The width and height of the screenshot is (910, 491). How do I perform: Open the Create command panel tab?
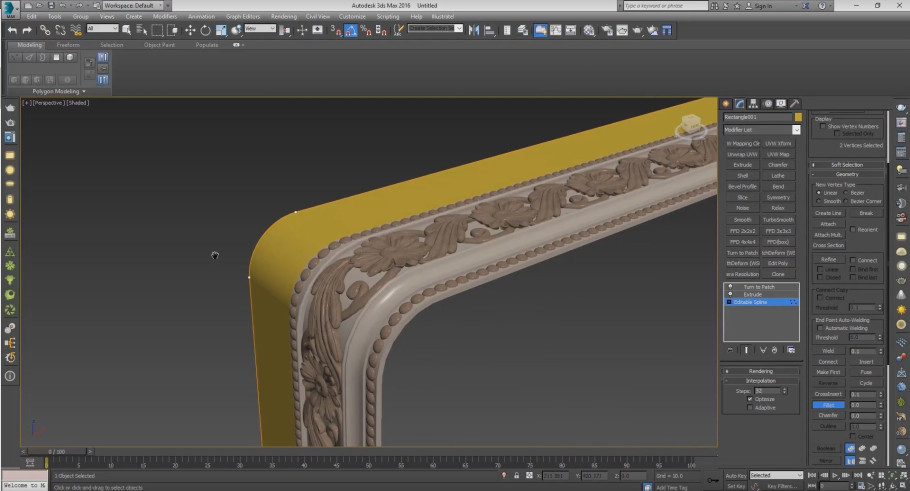coord(726,103)
